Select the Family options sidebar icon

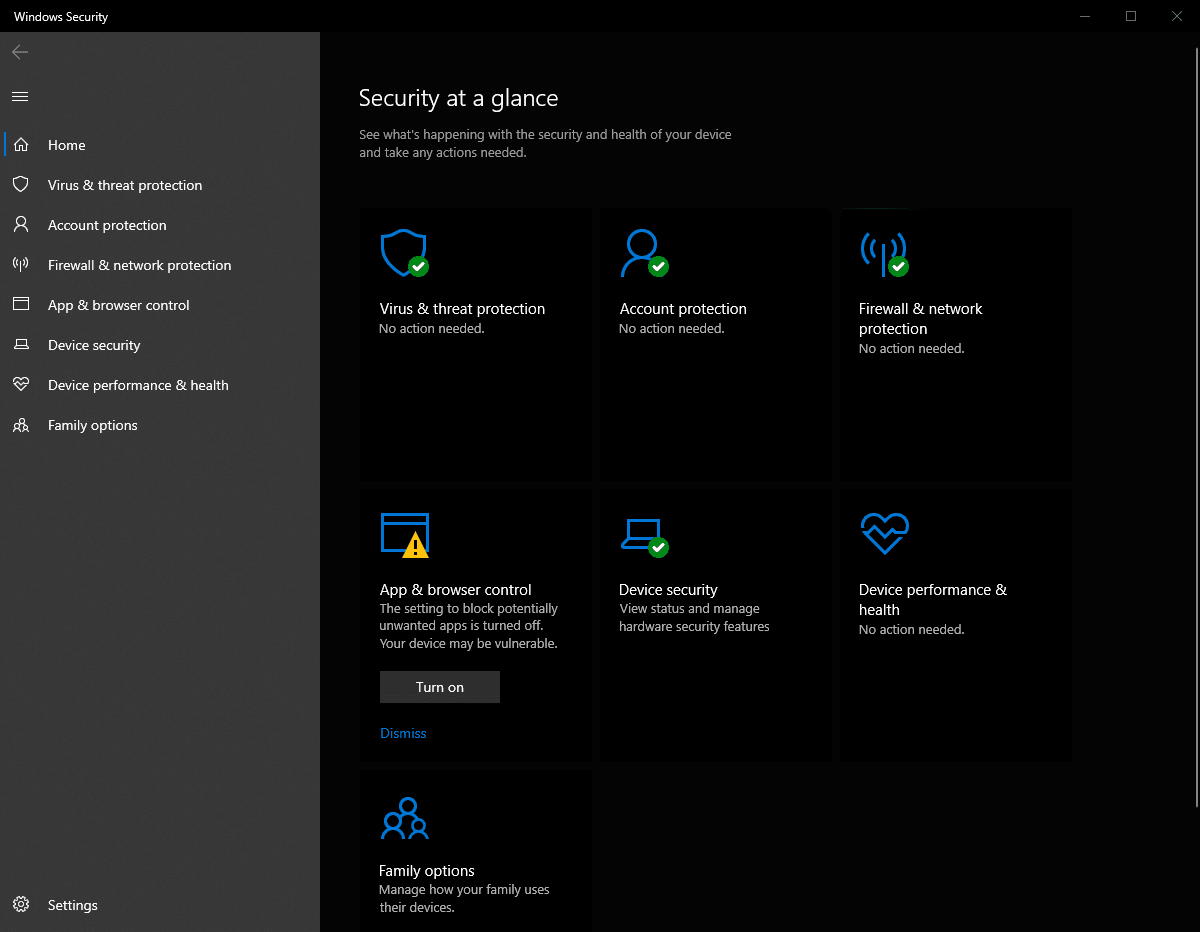(21, 425)
